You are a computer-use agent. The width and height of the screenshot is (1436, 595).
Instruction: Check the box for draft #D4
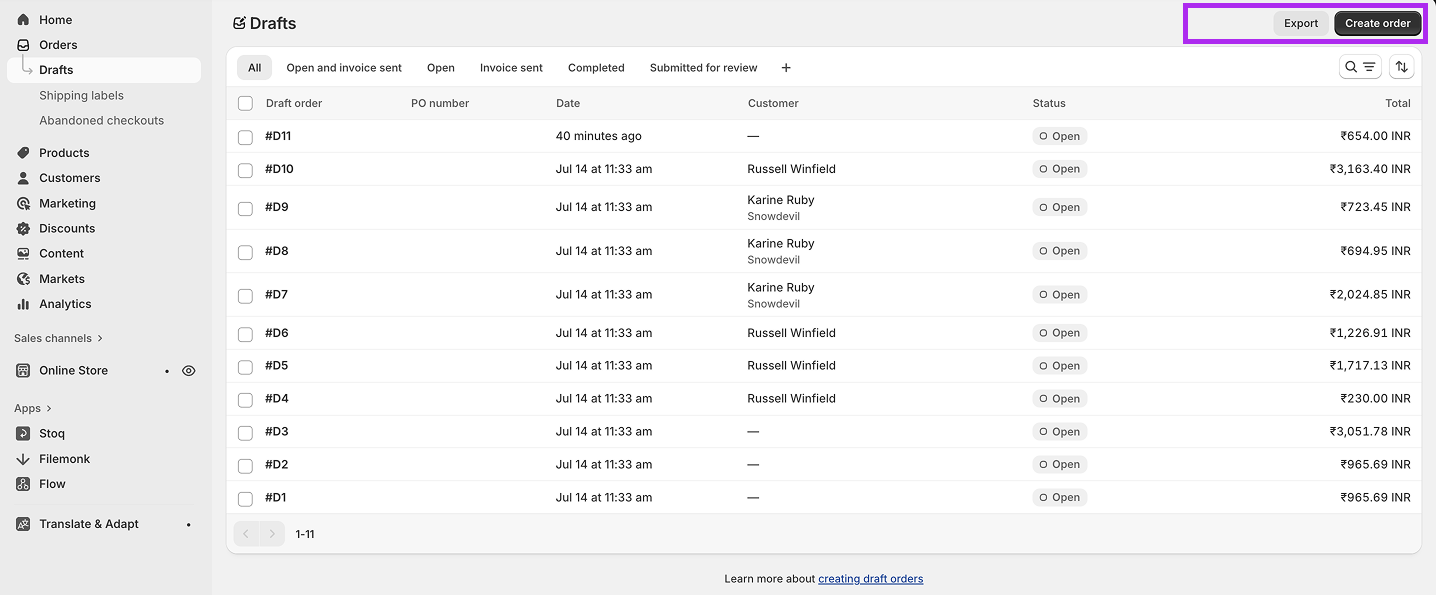pyautogui.click(x=245, y=399)
